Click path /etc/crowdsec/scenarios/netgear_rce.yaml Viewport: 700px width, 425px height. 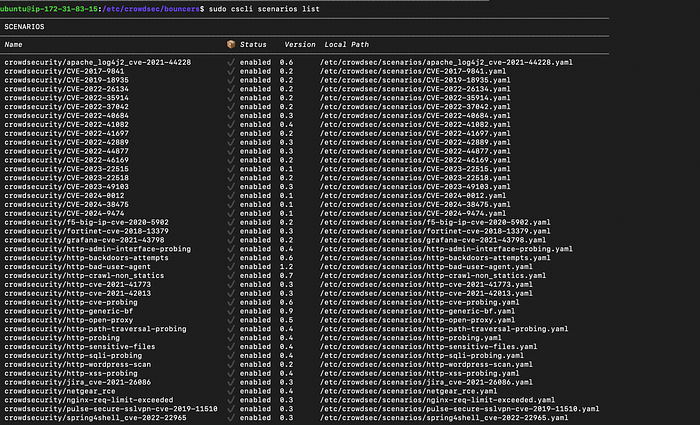click(408, 392)
